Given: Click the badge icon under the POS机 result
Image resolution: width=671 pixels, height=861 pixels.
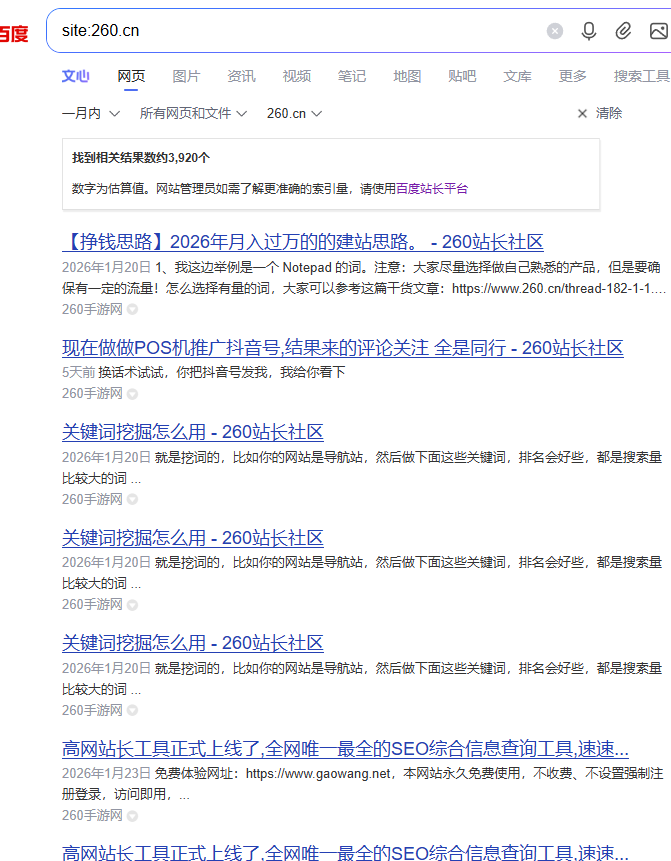Looking at the screenshot, I should 132,394.
